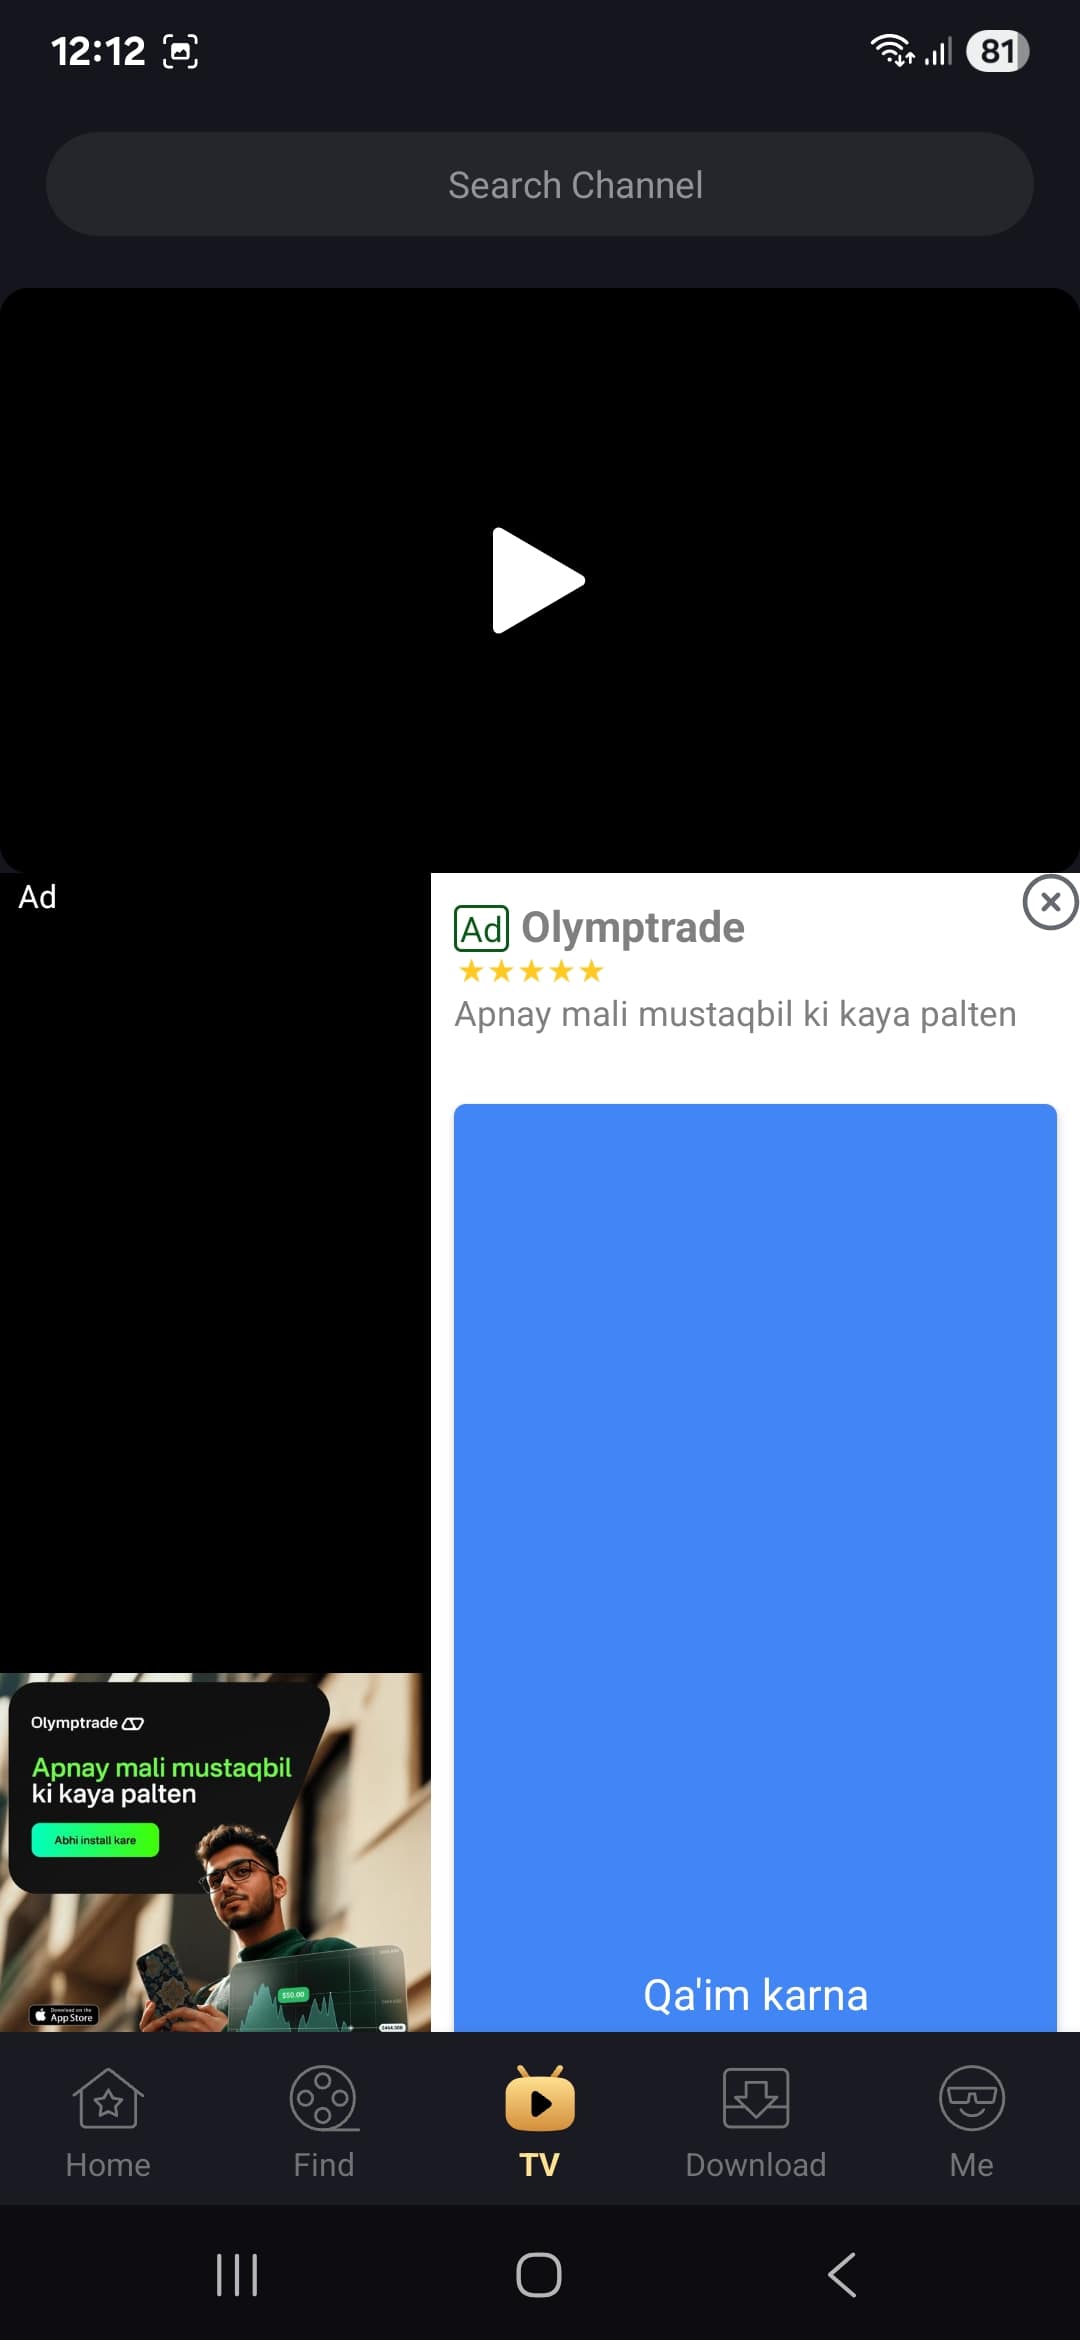Screen dimensions: 1080x2340
Task: Tap the white 'Ad' label on black area
Action: coord(37,897)
